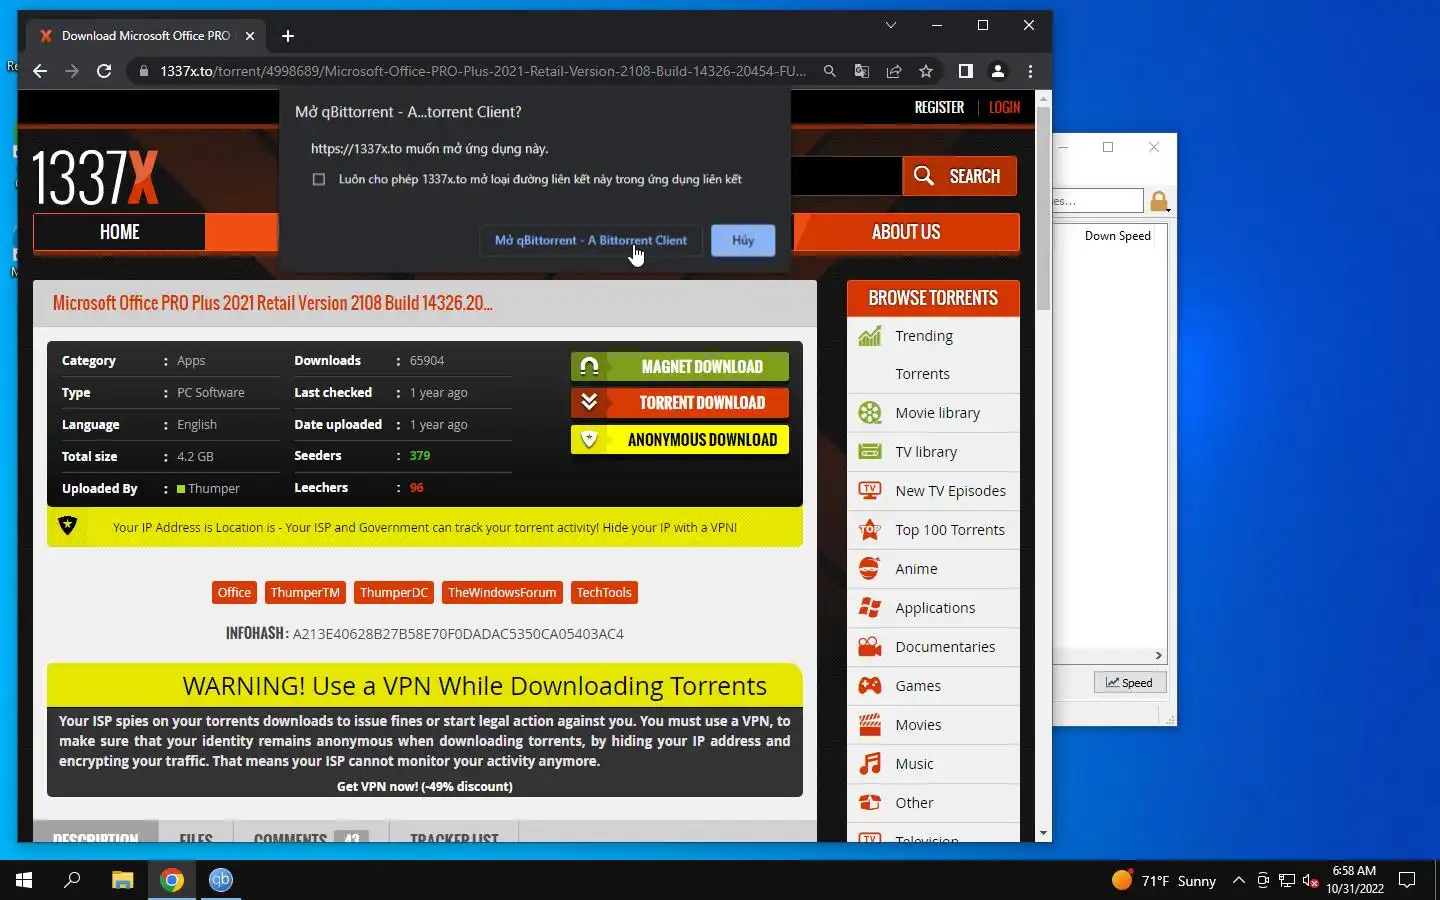Open New TV Episodes category
The image size is (1440, 900).
click(x=933, y=491)
